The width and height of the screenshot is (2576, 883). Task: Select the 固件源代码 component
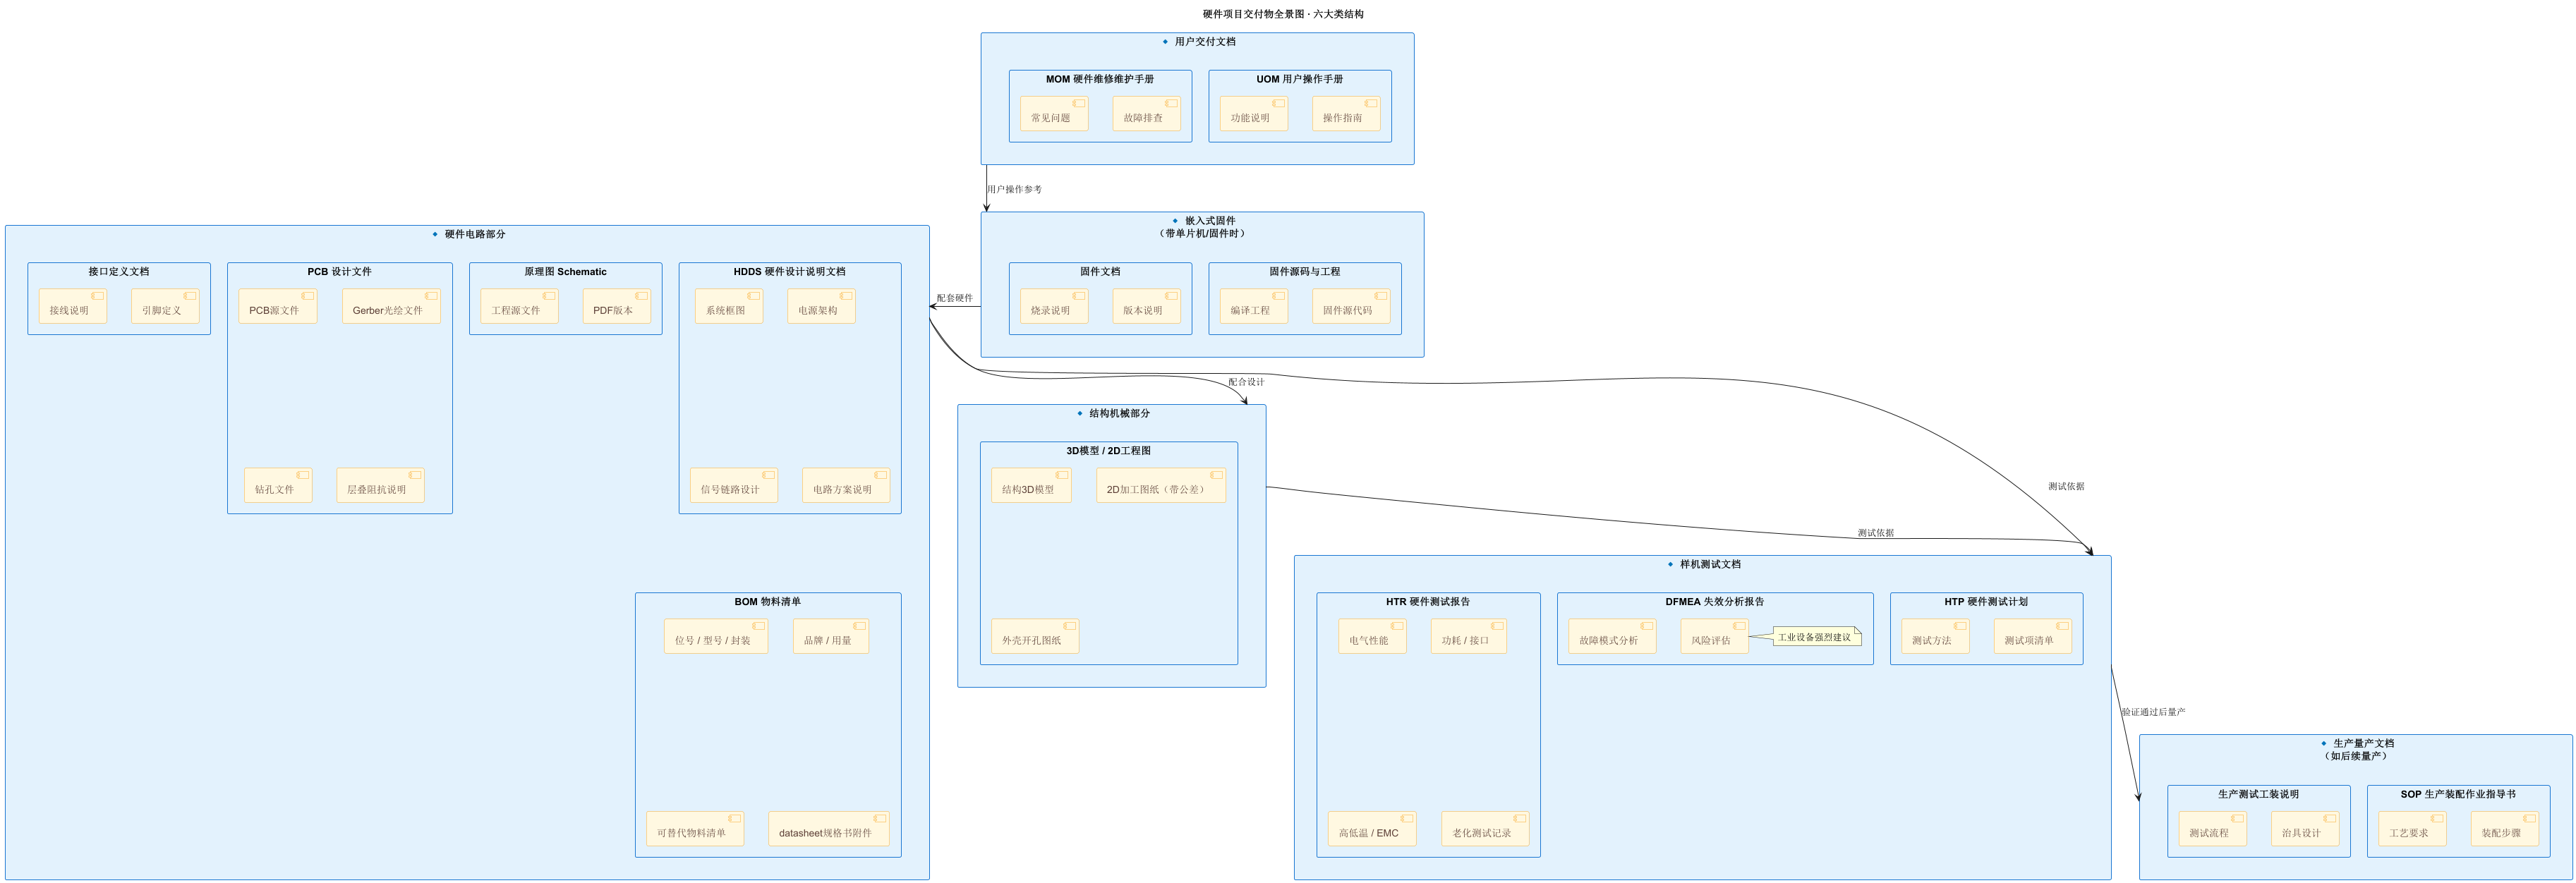tap(1351, 306)
